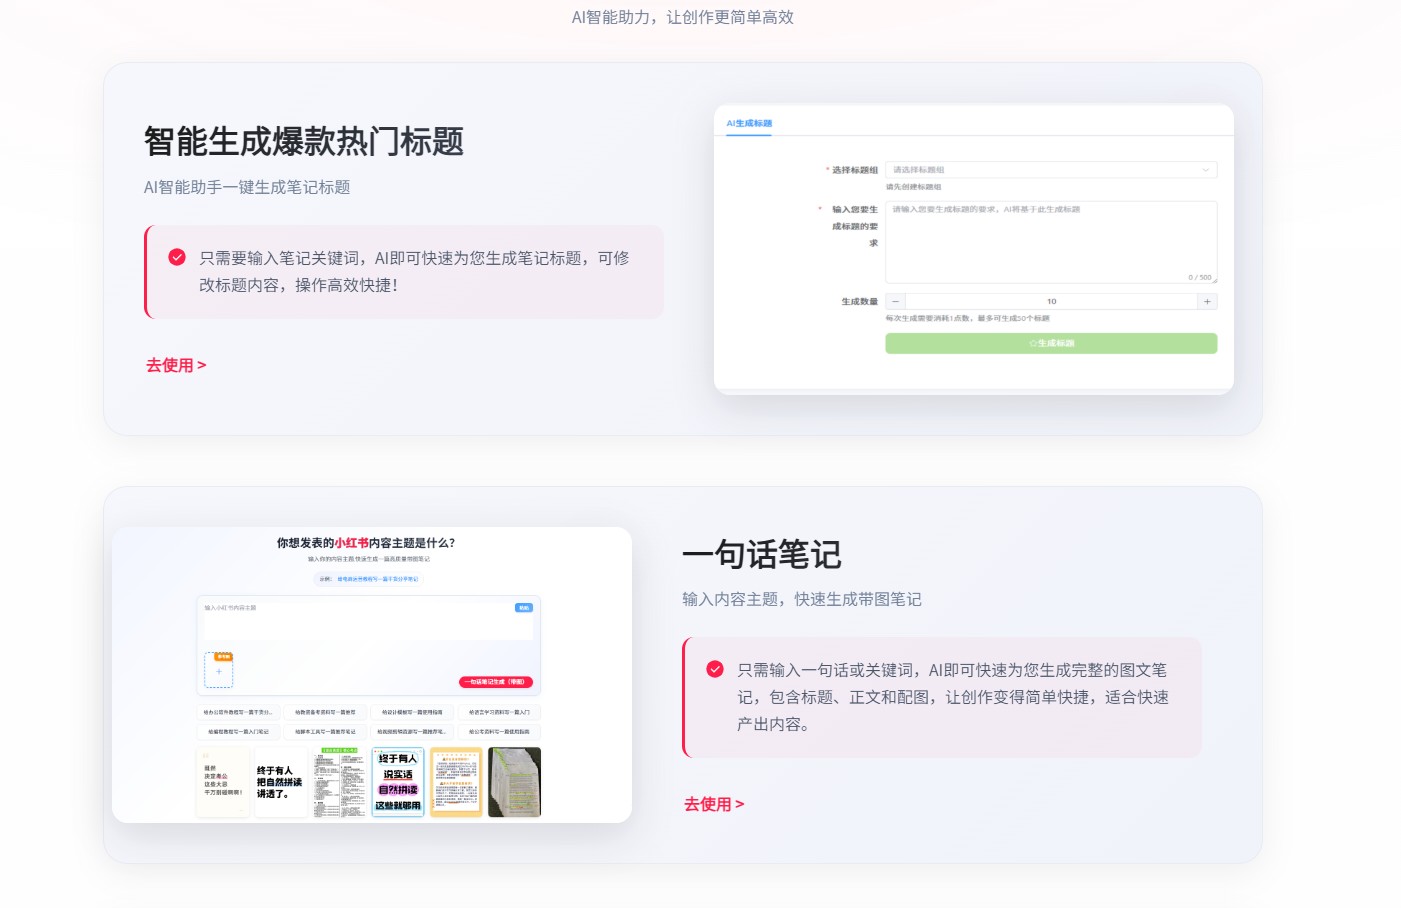
Task: Click the red 一句话笔记生成（带图）button
Action: click(496, 682)
